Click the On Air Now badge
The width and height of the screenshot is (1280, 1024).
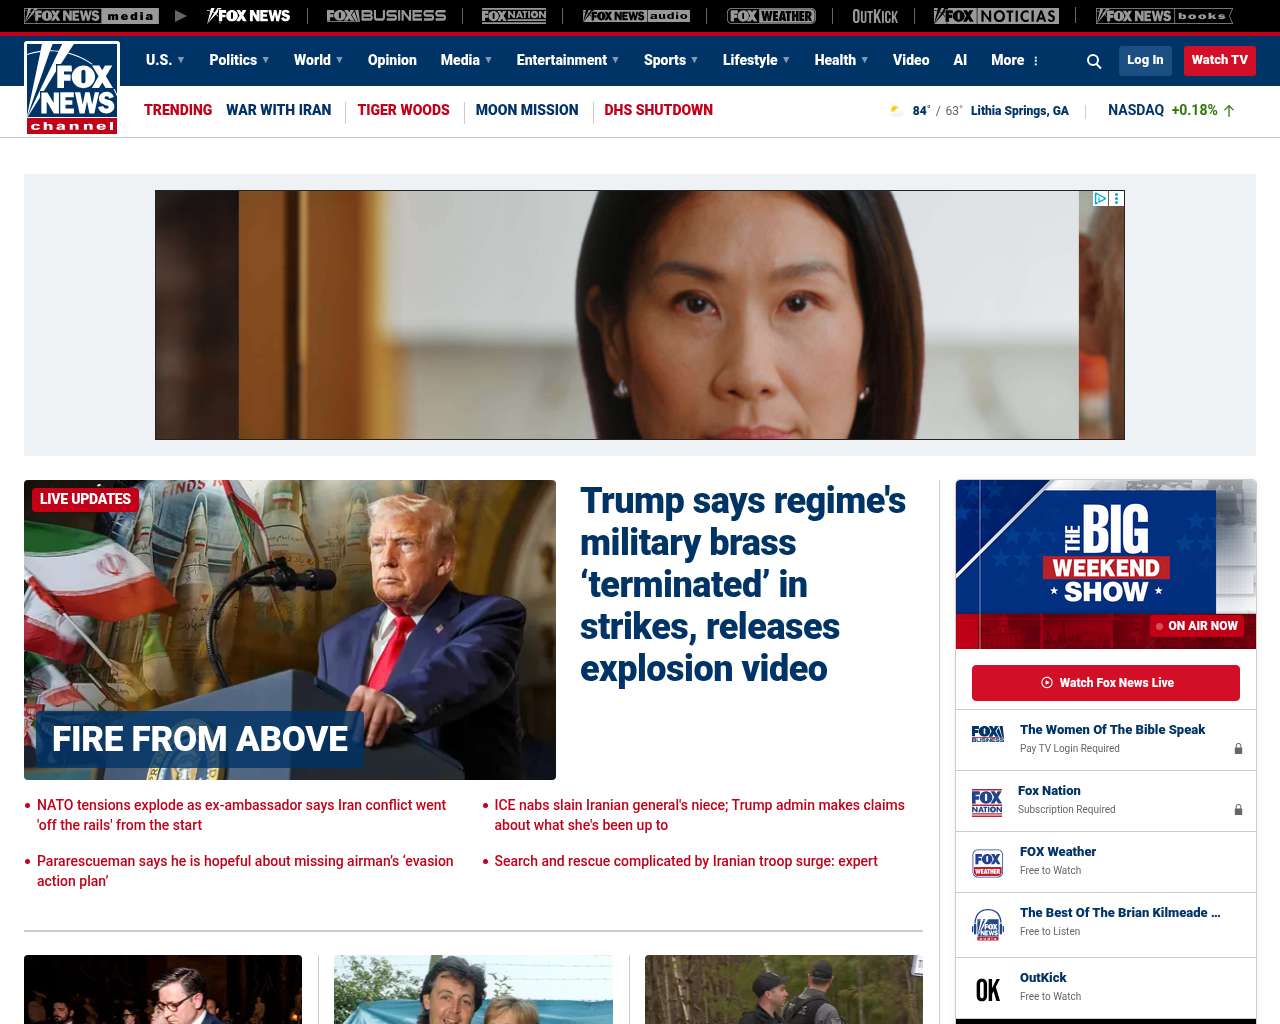pos(1196,626)
